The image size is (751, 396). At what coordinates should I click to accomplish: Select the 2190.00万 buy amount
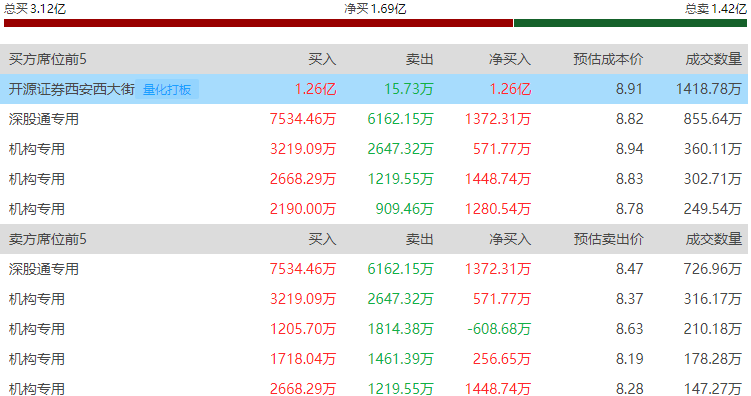(303, 209)
